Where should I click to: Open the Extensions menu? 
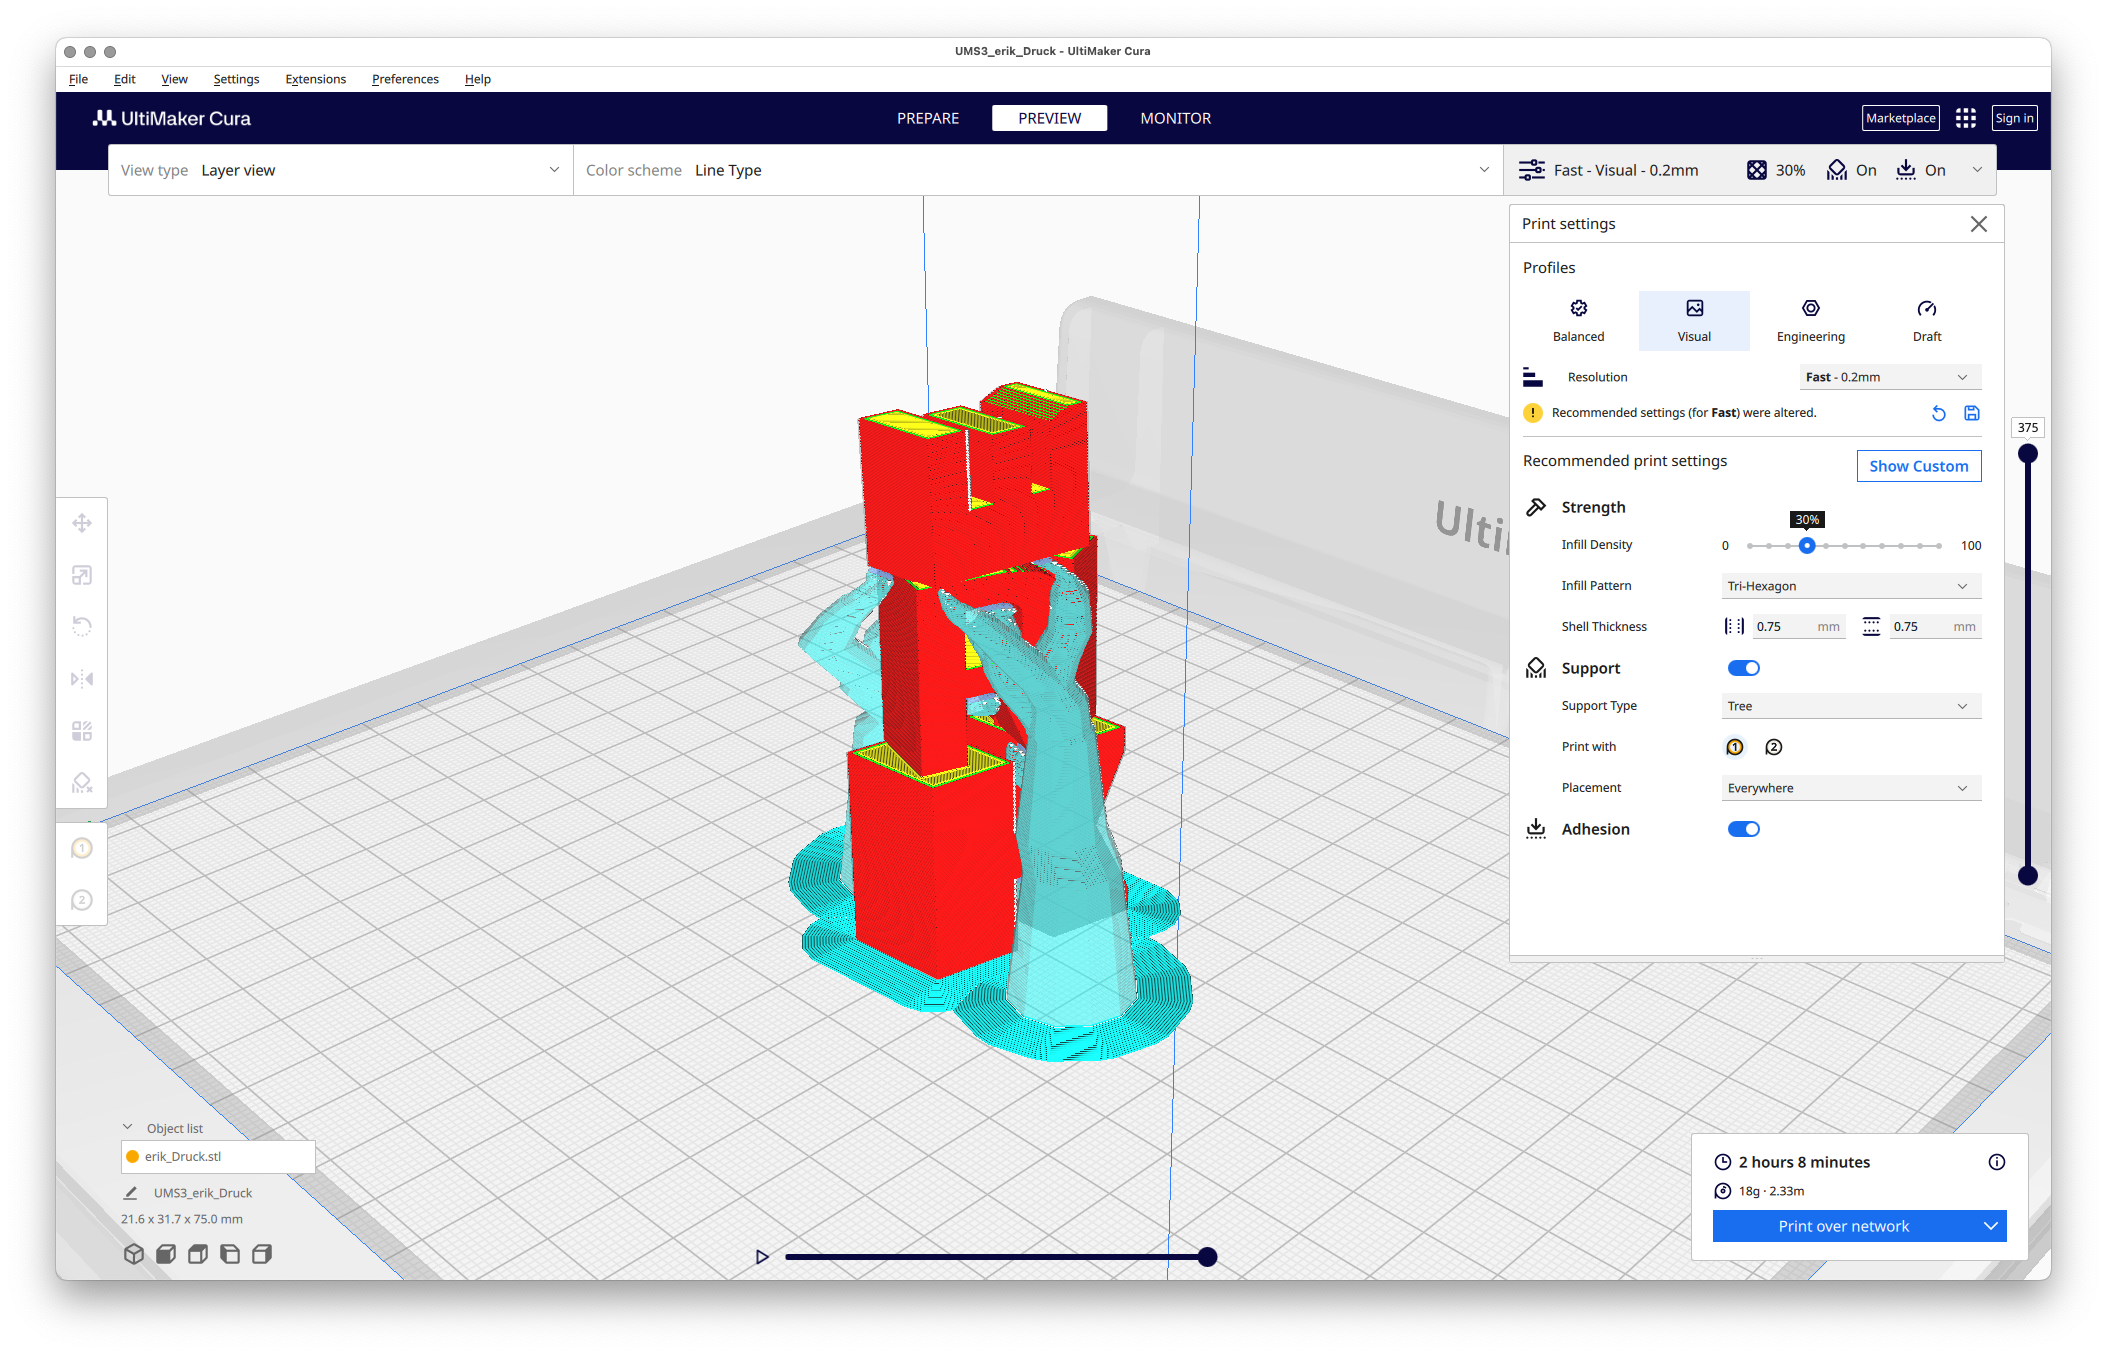[315, 79]
